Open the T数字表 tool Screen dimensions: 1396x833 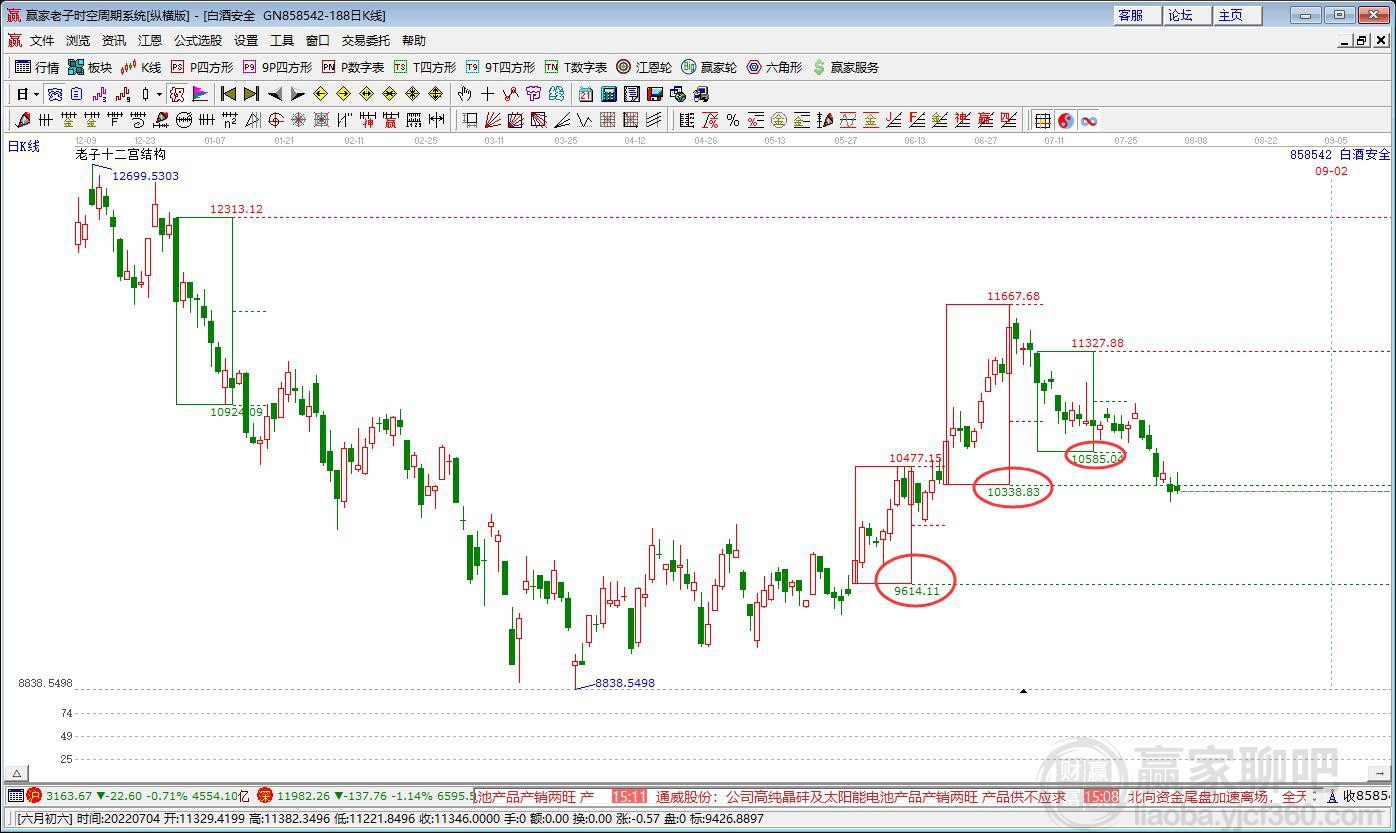pyautogui.click(x=576, y=67)
